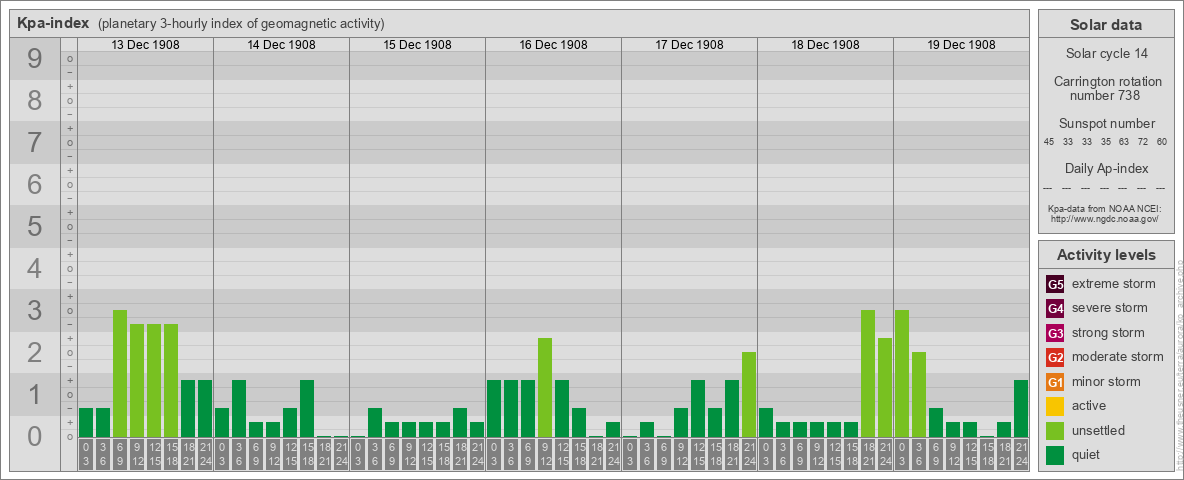The width and height of the screenshot is (1184, 480).
Task: Click the Kp scale number 4
Action: point(35,268)
